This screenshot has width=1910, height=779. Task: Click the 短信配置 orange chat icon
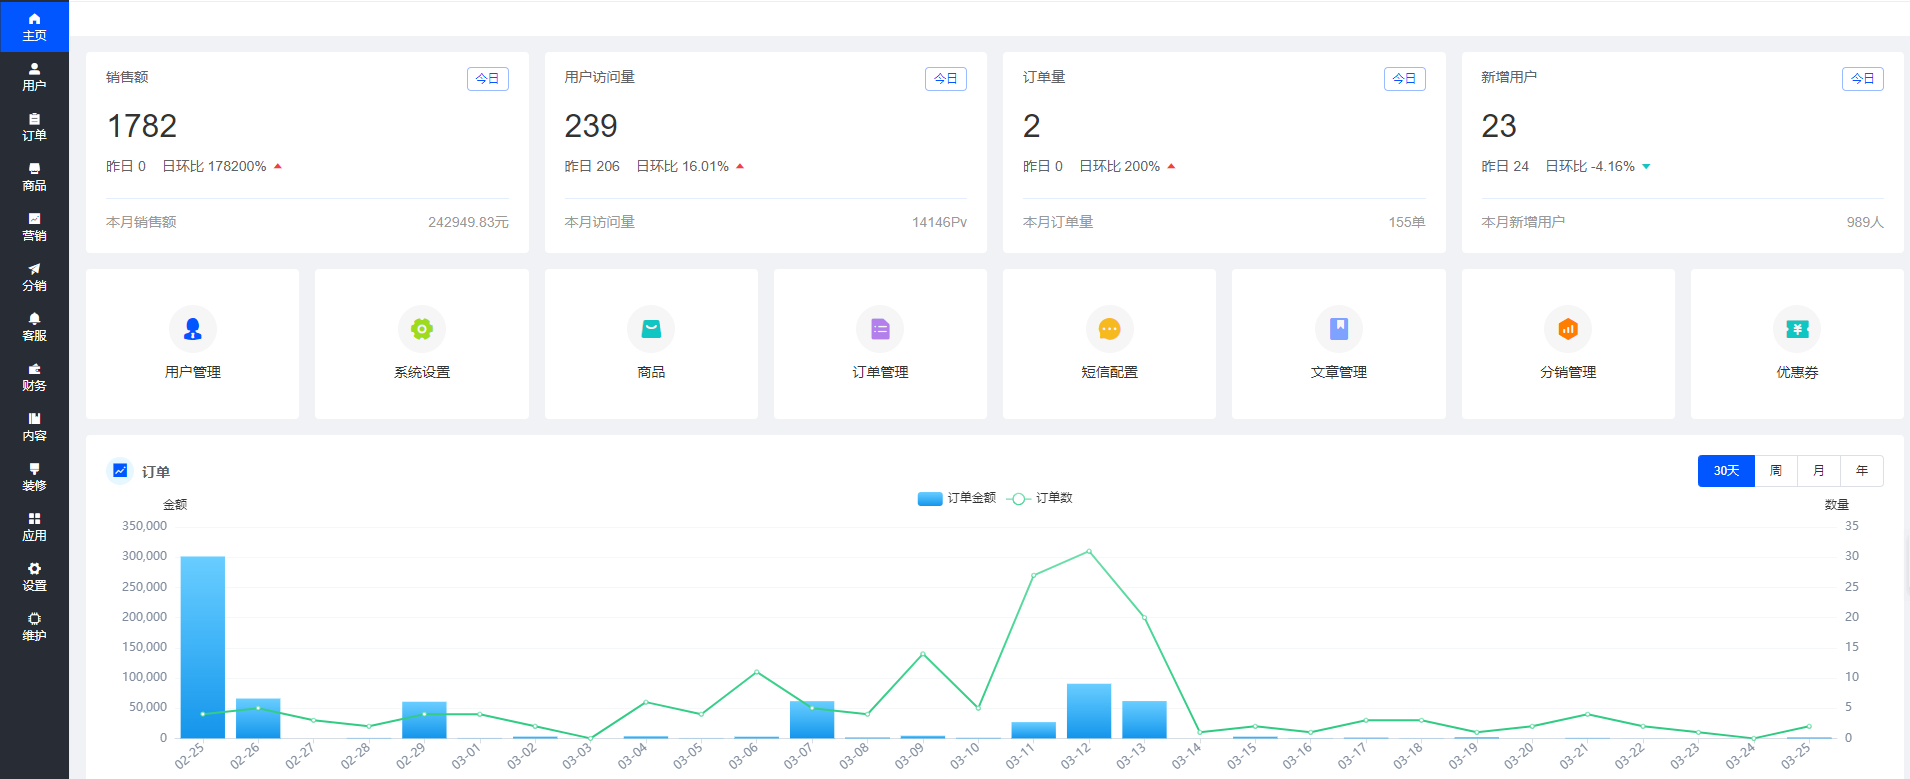tap(1109, 329)
